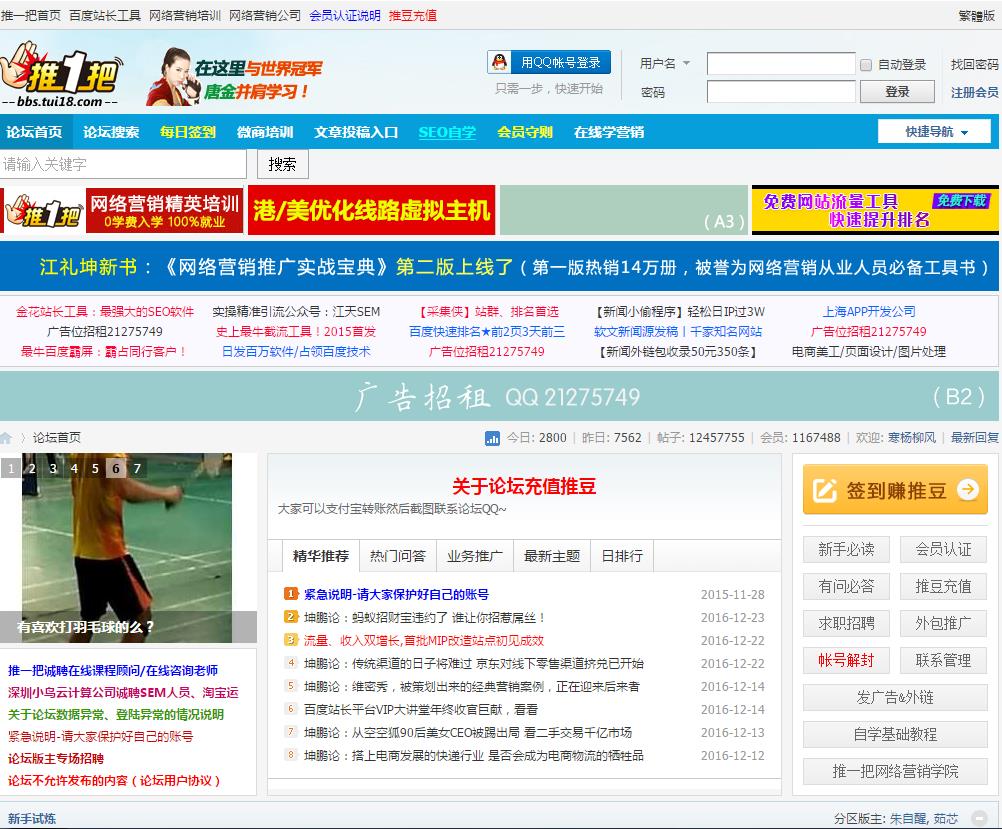Click the 登录 button

click(x=897, y=91)
